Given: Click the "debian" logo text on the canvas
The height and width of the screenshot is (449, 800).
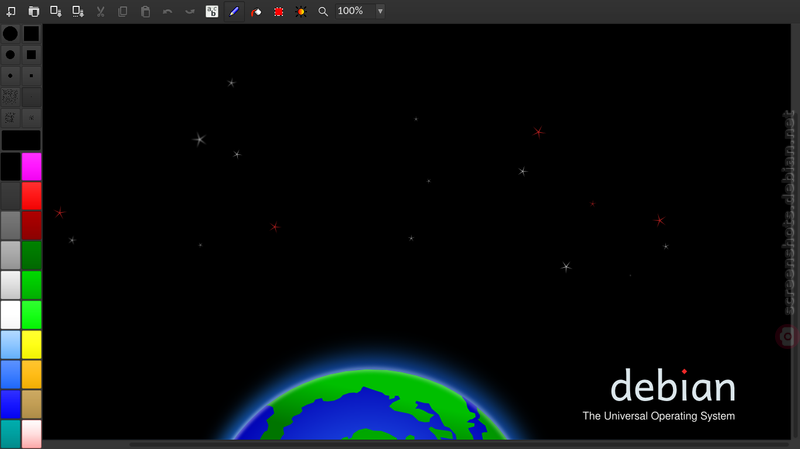Looking at the screenshot, I should (x=673, y=385).
